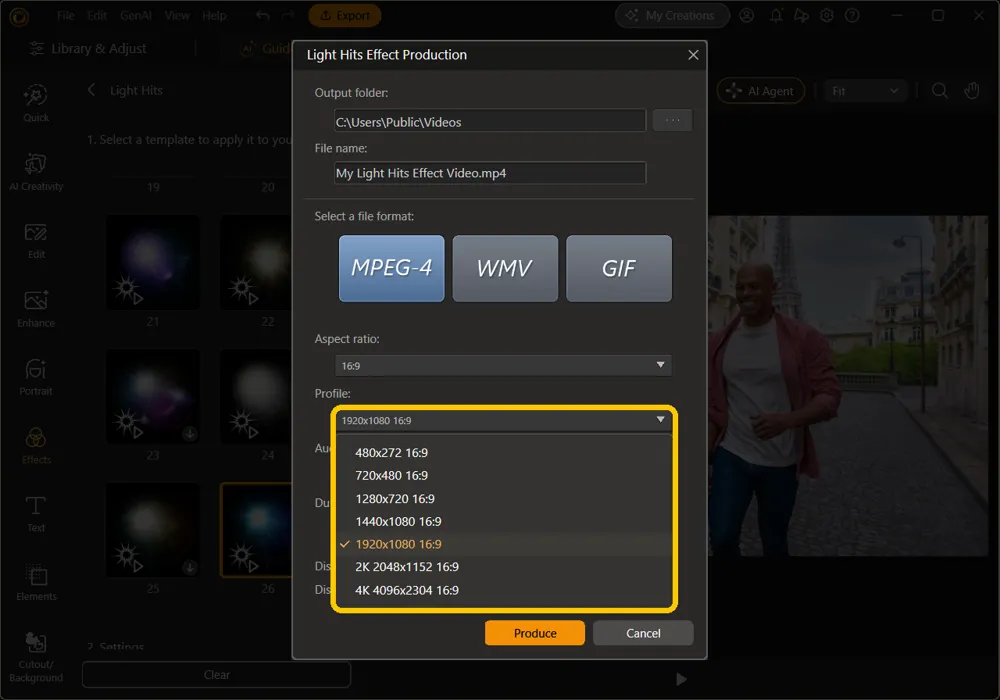This screenshot has width=1000, height=700.
Task: Open the Help menu
Action: point(214,15)
